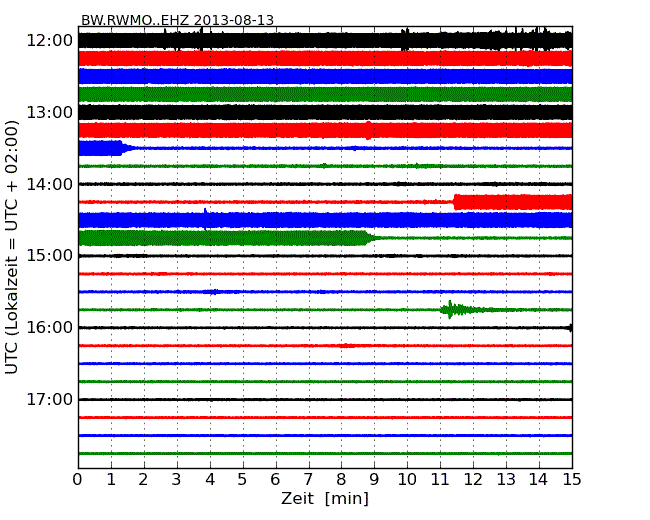Click the x-axis tick label 15
The width and height of the screenshot is (650, 520).
(x=572, y=480)
